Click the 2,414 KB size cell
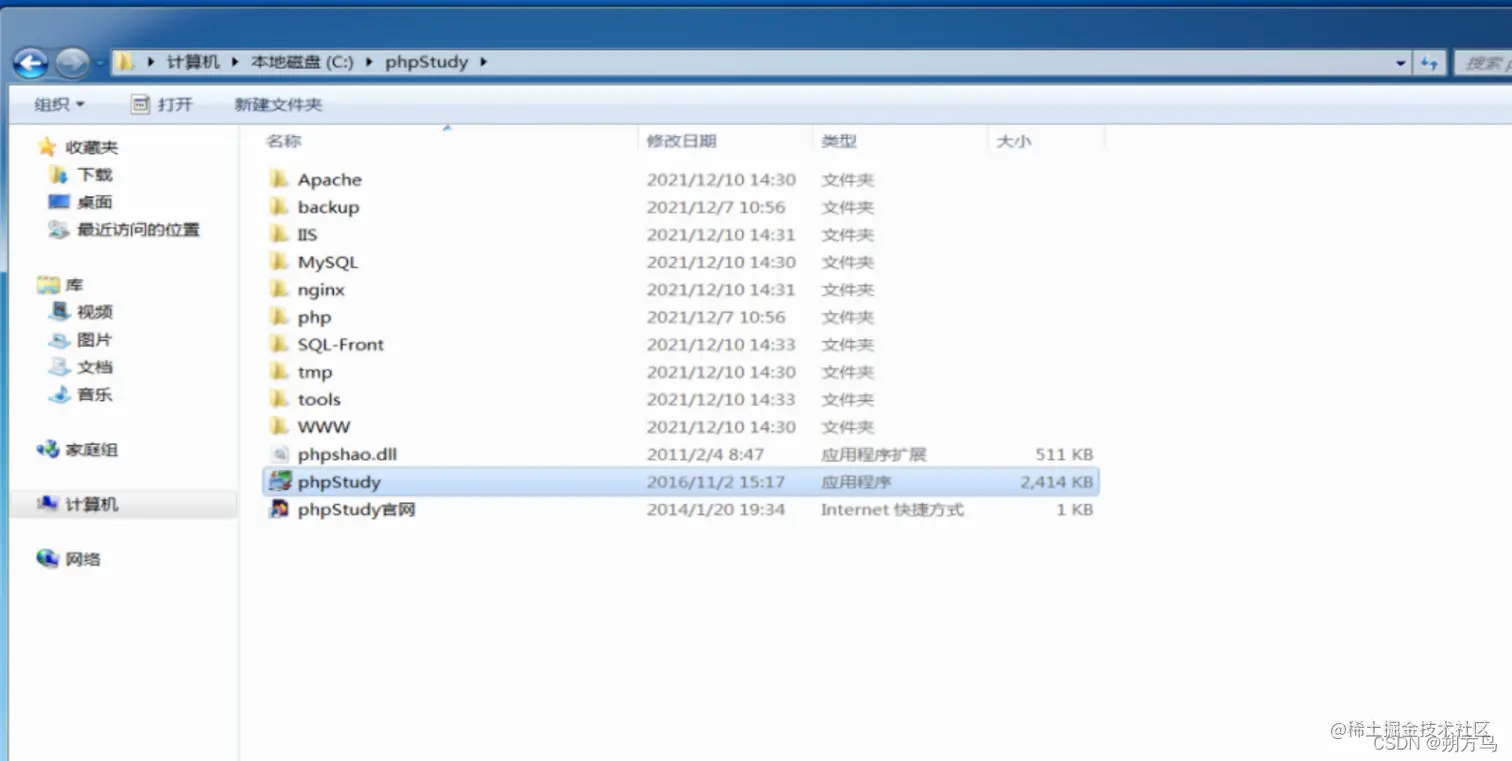Viewport: 1512px width, 761px height. tap(1056, 482)
